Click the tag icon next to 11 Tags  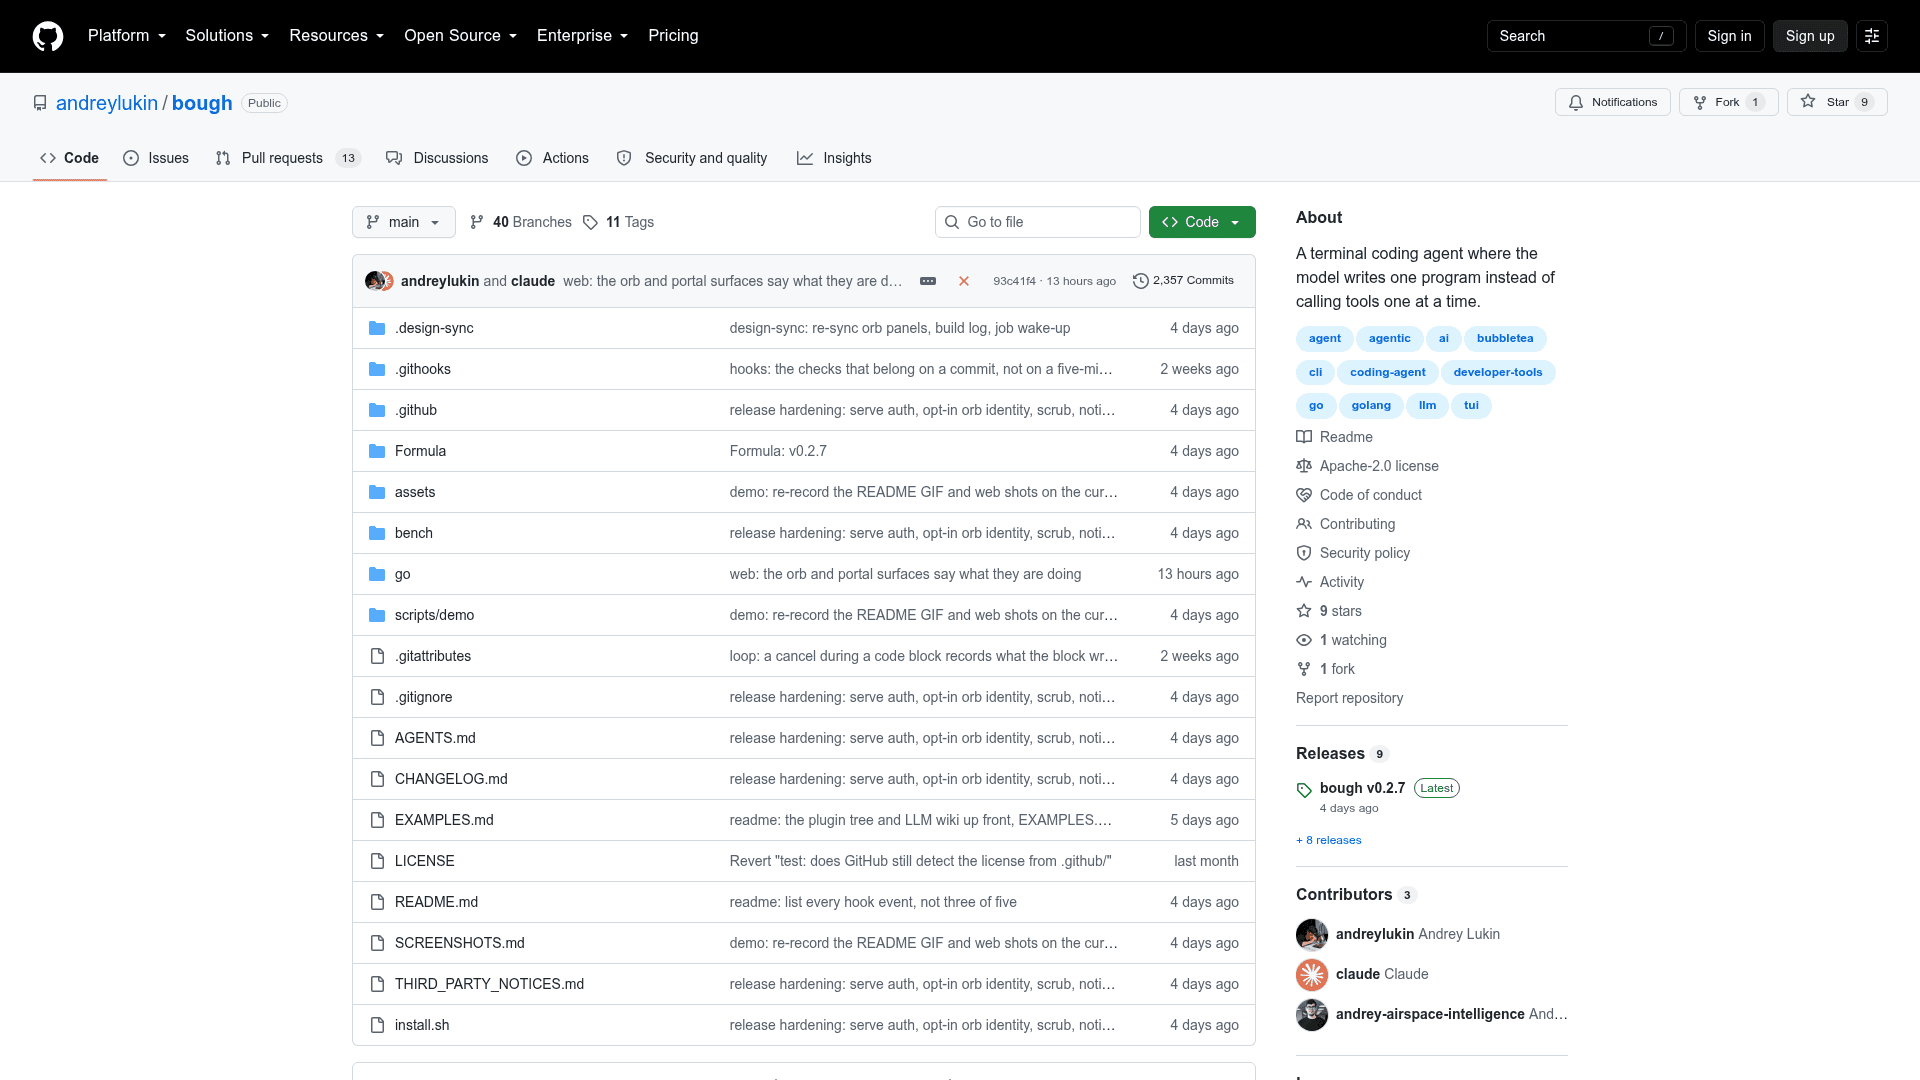590,222
